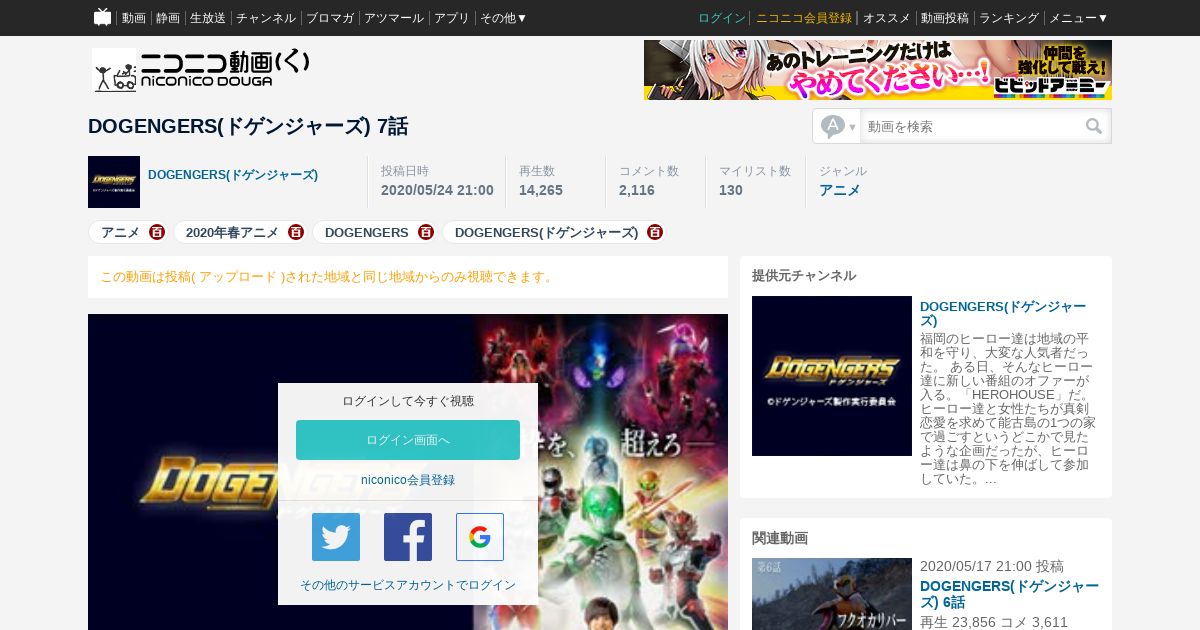
Task: Open the 動画 menu item
Action: (x=134, y=18)
